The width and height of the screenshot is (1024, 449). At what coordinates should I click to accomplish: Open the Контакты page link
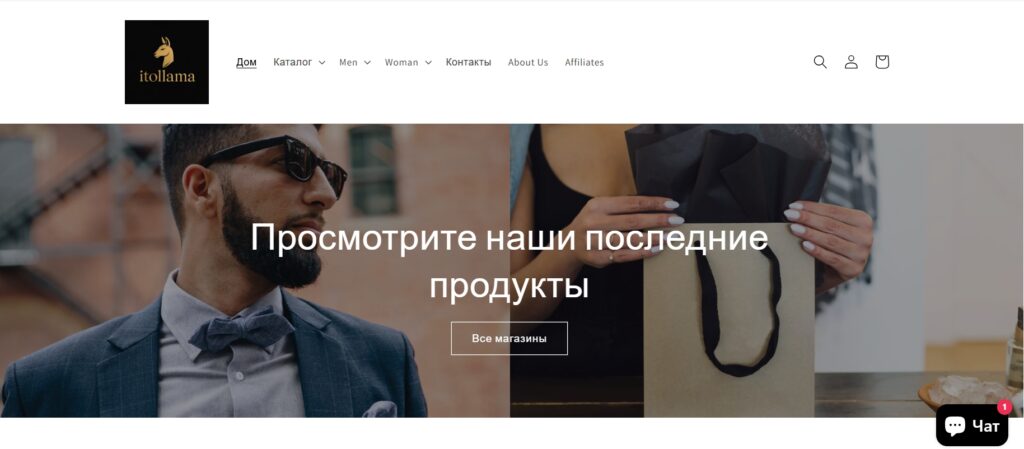point(468,62)
